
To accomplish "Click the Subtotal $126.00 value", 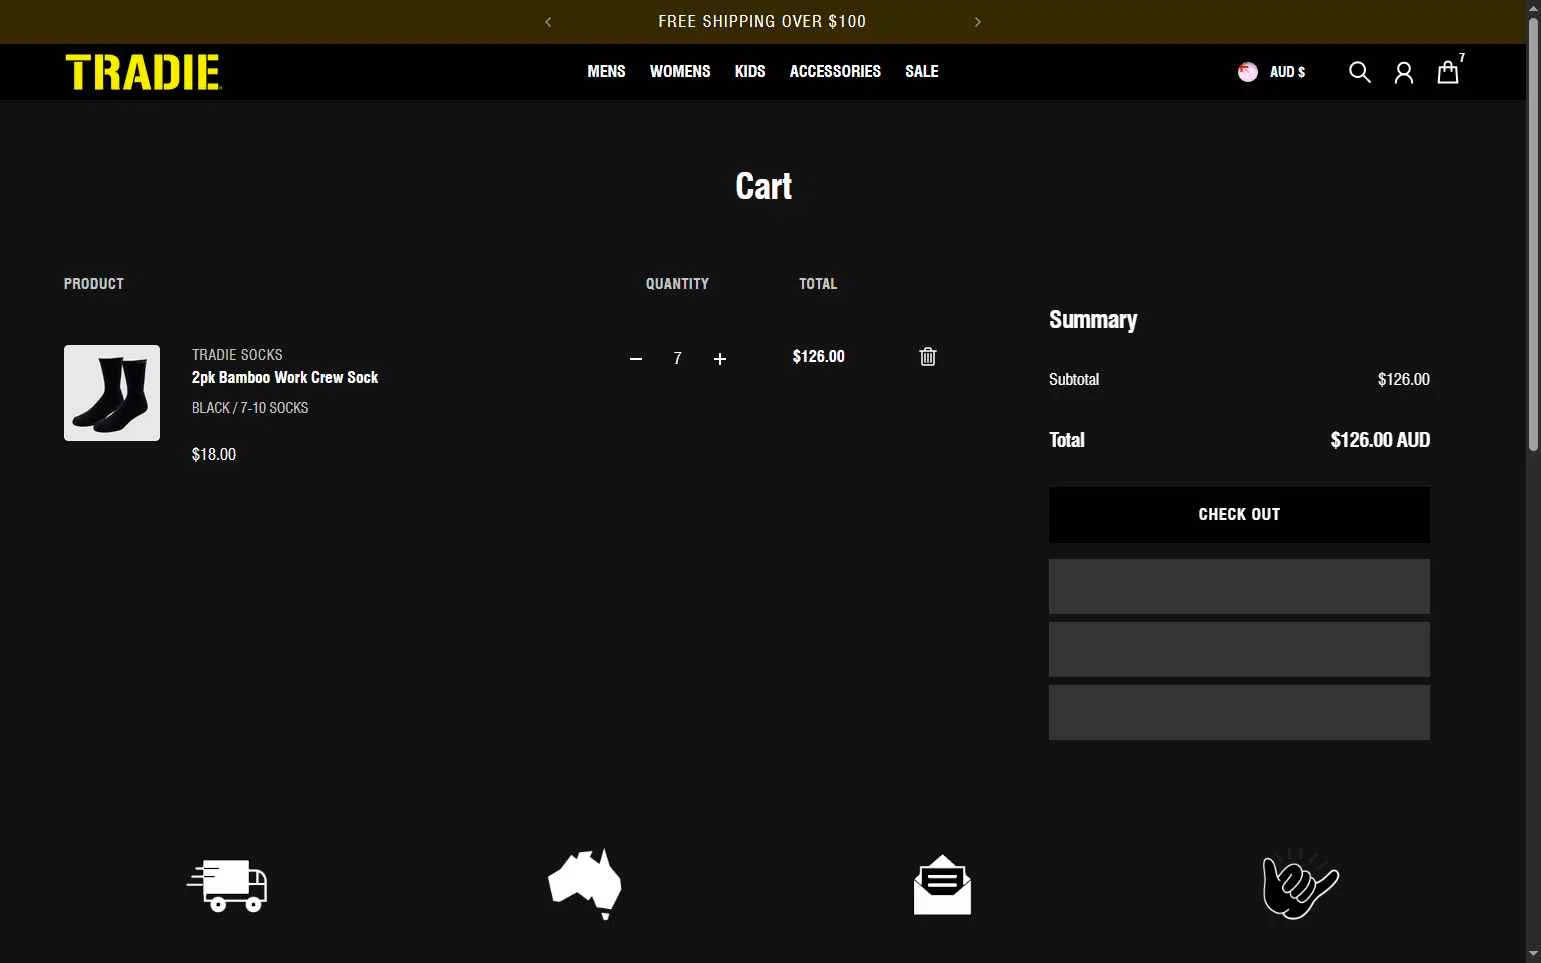I will [1403, 380].
